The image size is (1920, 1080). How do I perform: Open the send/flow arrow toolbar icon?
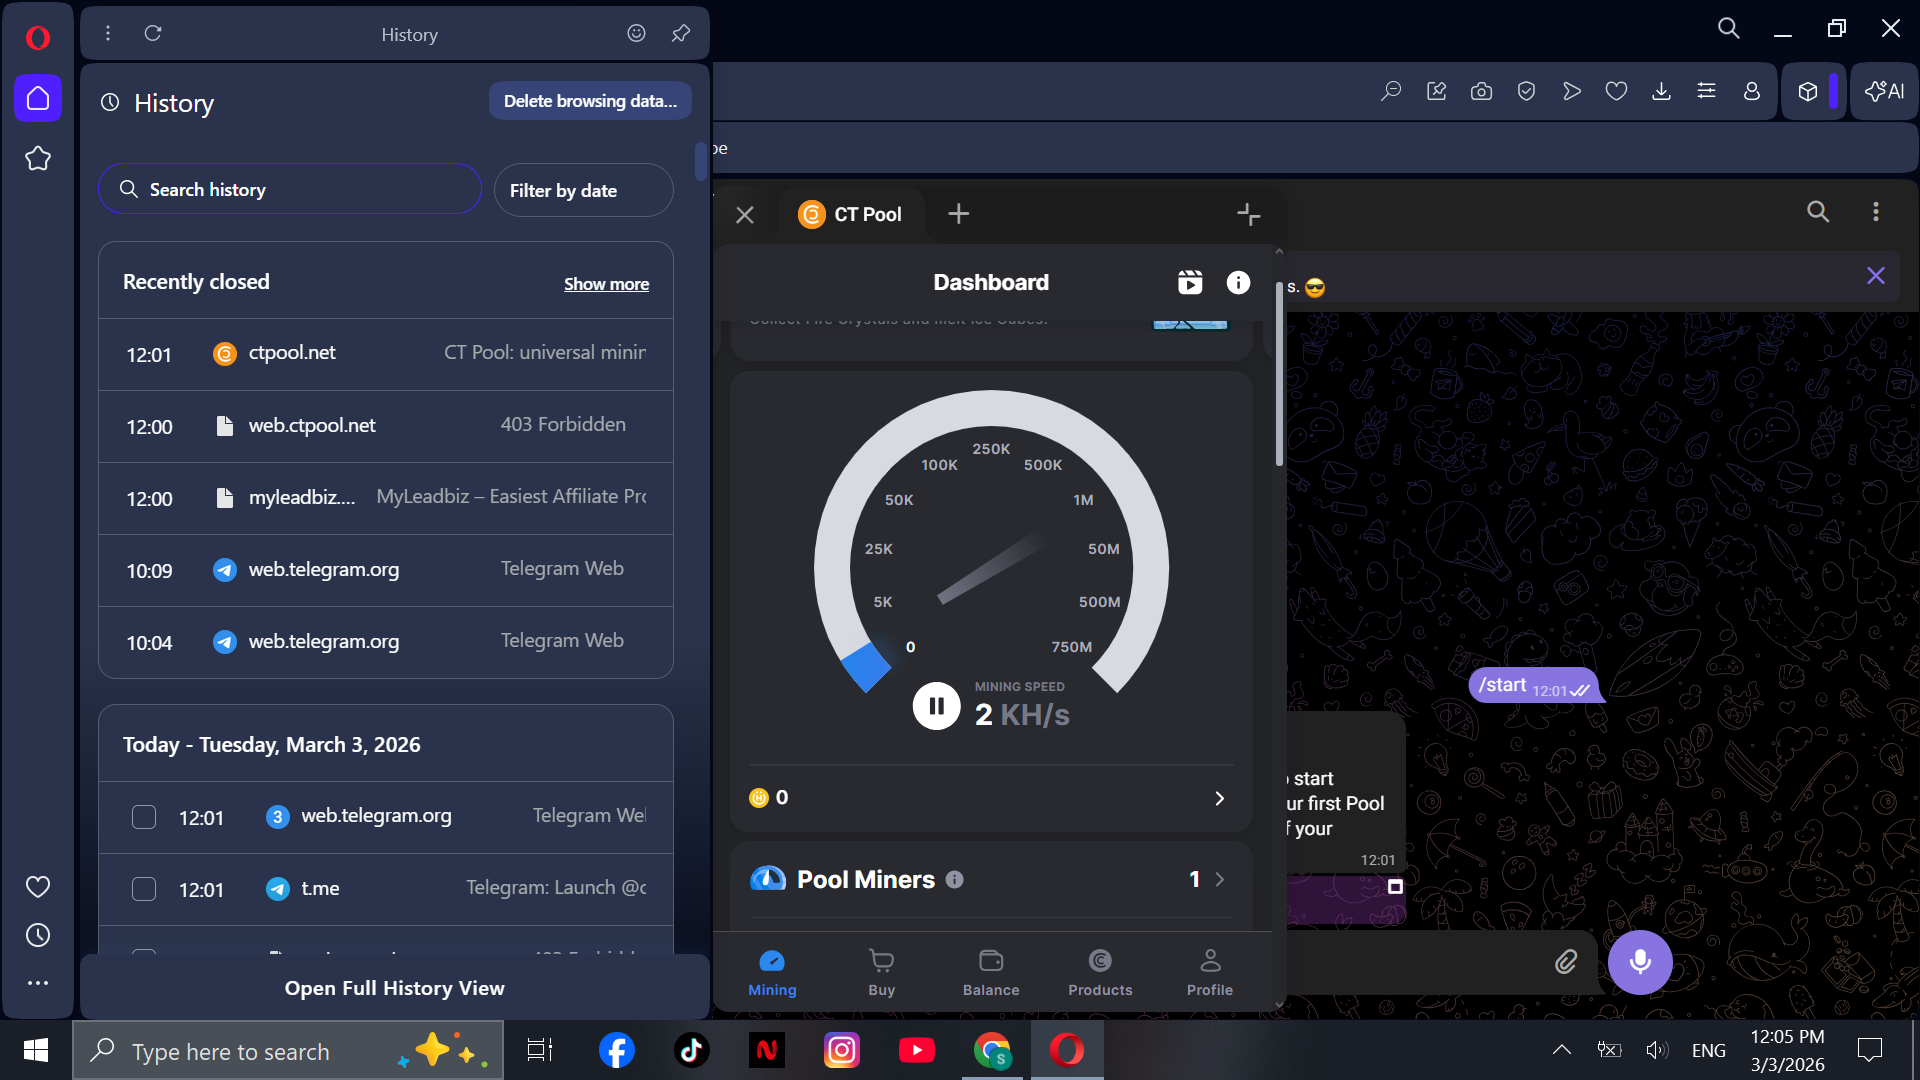[1572, 91]
